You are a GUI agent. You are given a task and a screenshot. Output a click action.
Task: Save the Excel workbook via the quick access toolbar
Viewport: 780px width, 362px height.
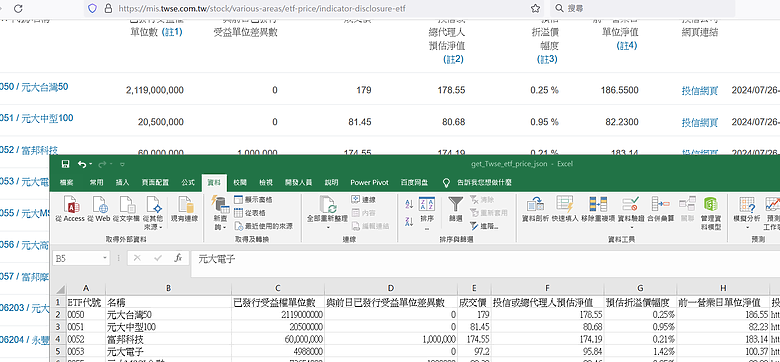[x=65, y=164]
